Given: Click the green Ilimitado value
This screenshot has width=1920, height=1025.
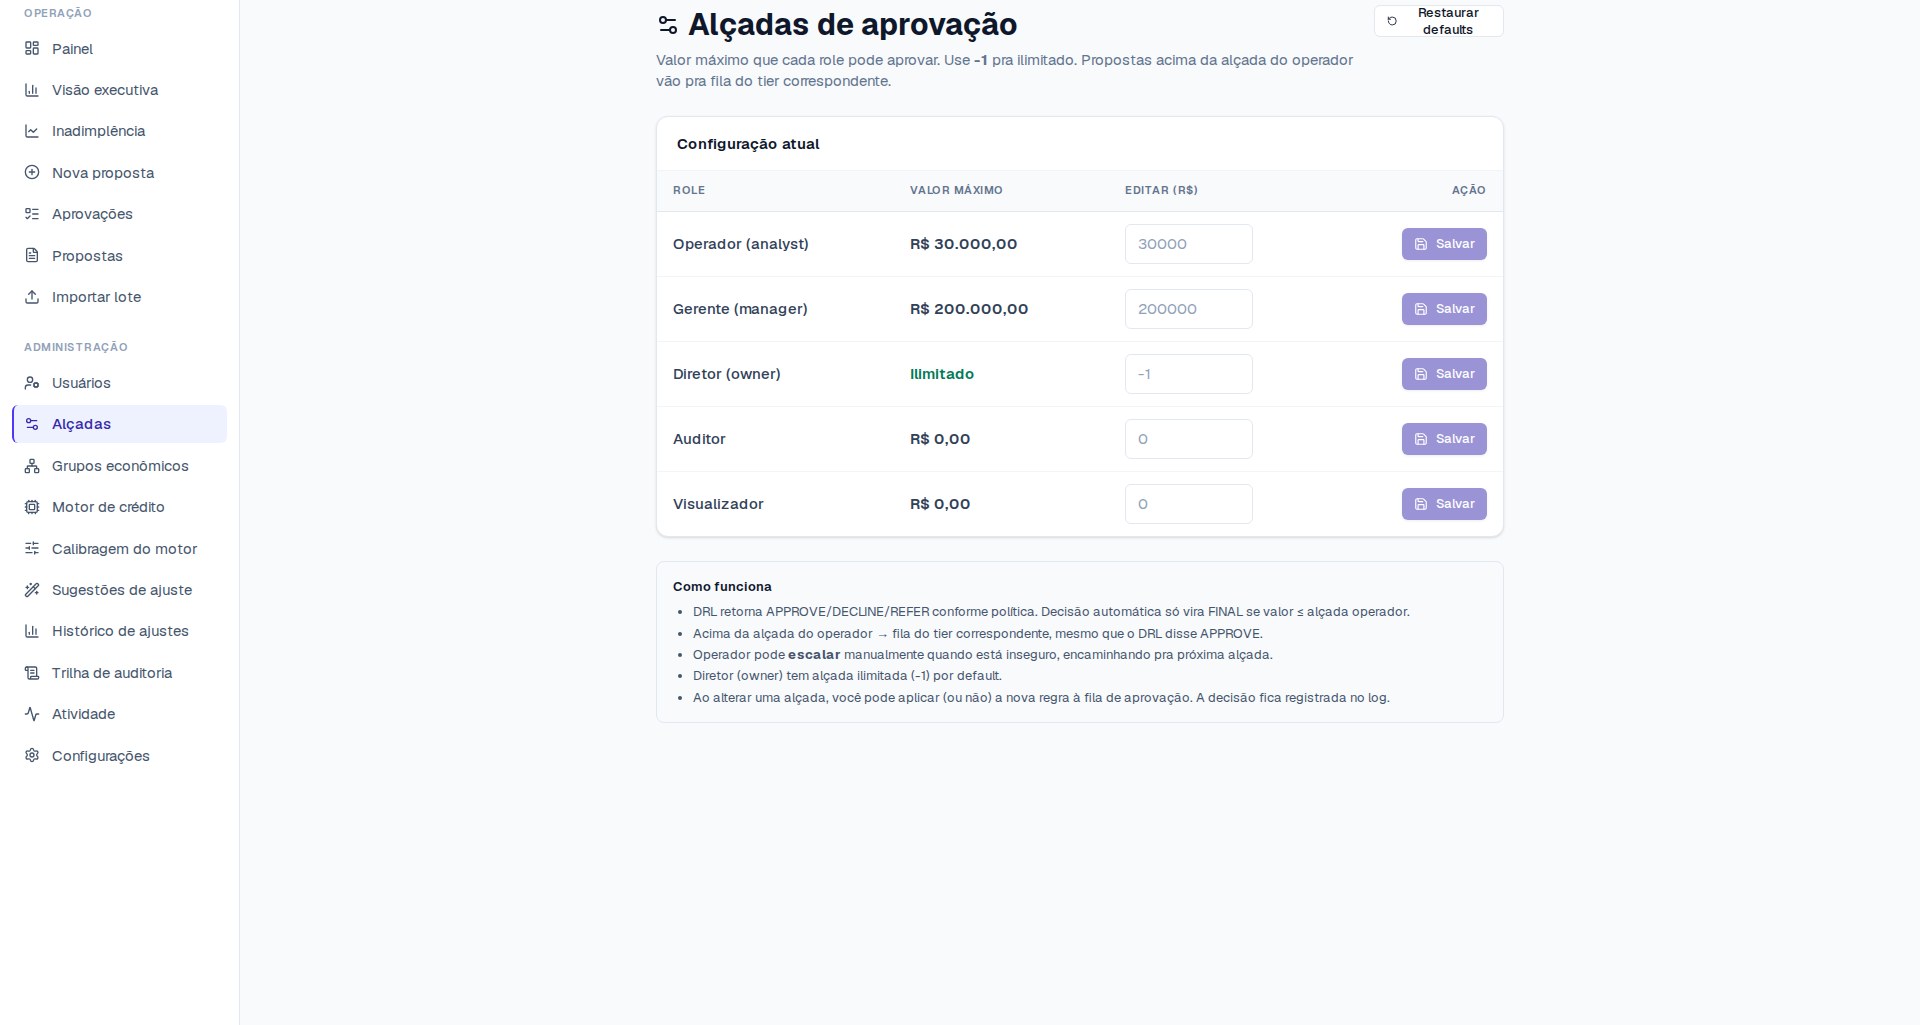Looking at the screenshot, I should pos(942,374).
